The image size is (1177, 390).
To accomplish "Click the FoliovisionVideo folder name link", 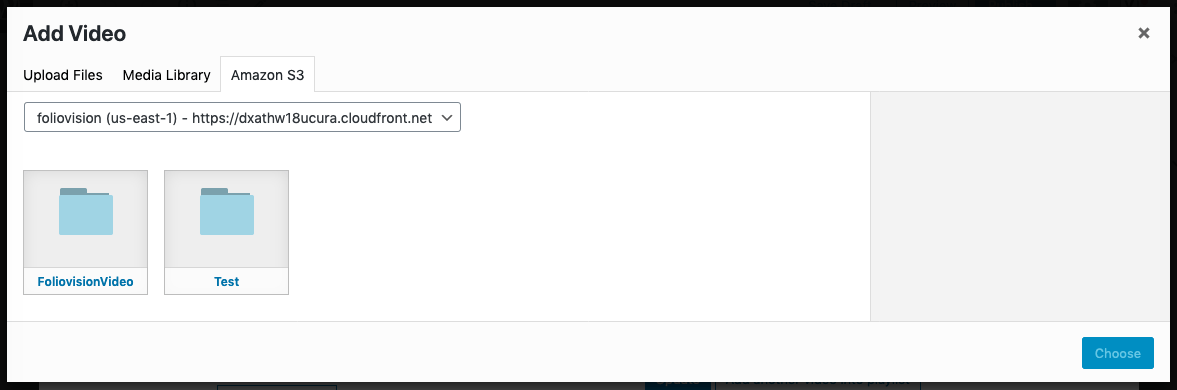I will pos(86,282).
